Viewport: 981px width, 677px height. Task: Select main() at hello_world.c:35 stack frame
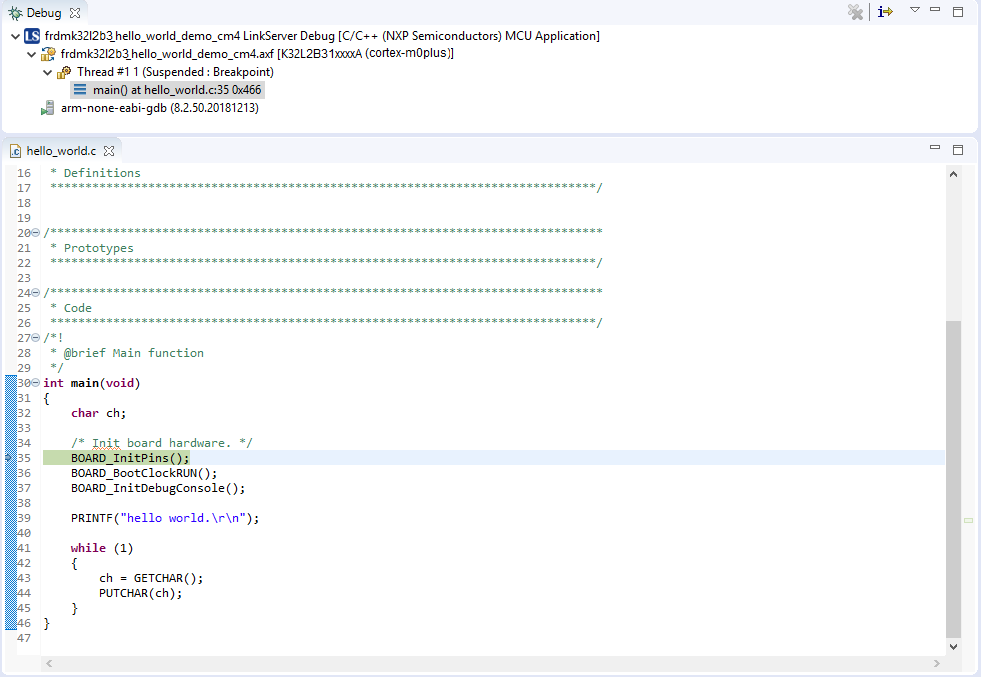[177, 90]
